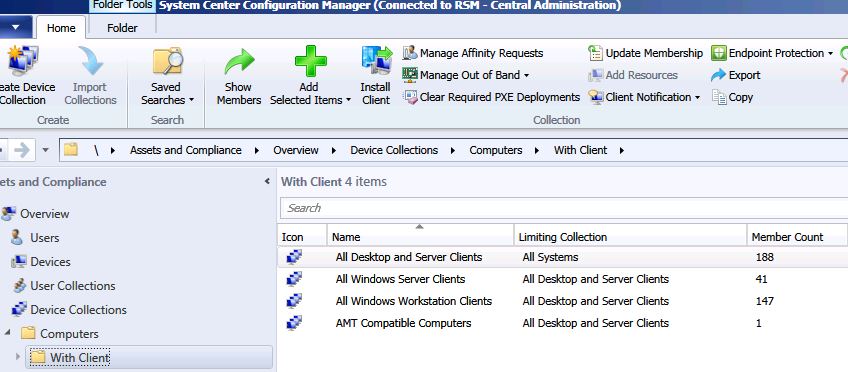
Task: Select User Collections in navigation tree
Action: (x=72, y=285)
